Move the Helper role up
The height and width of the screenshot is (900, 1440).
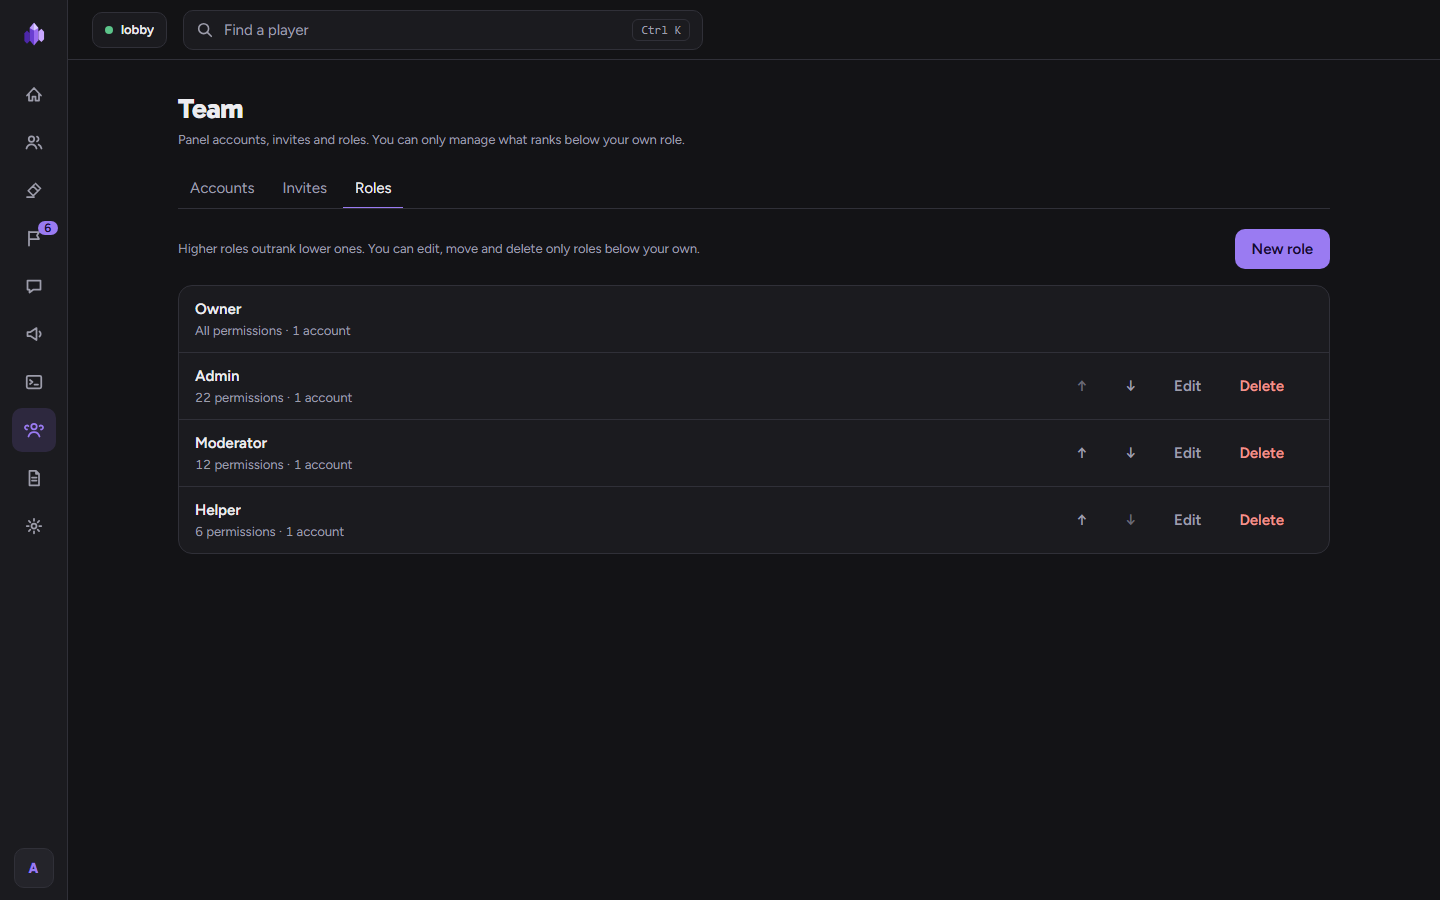pyautogui.click(x=1082, y=520)
